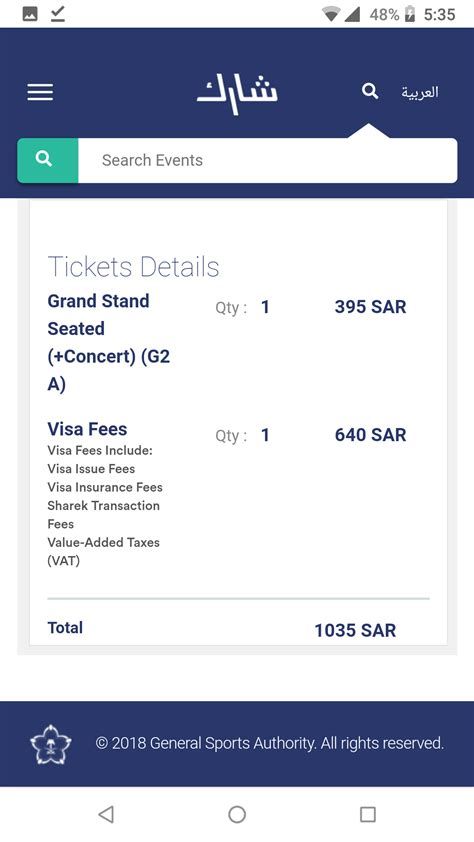The image size is (474, 842).
Task: Tap the 395 SAR ticket price
Action: pos(370,307)
